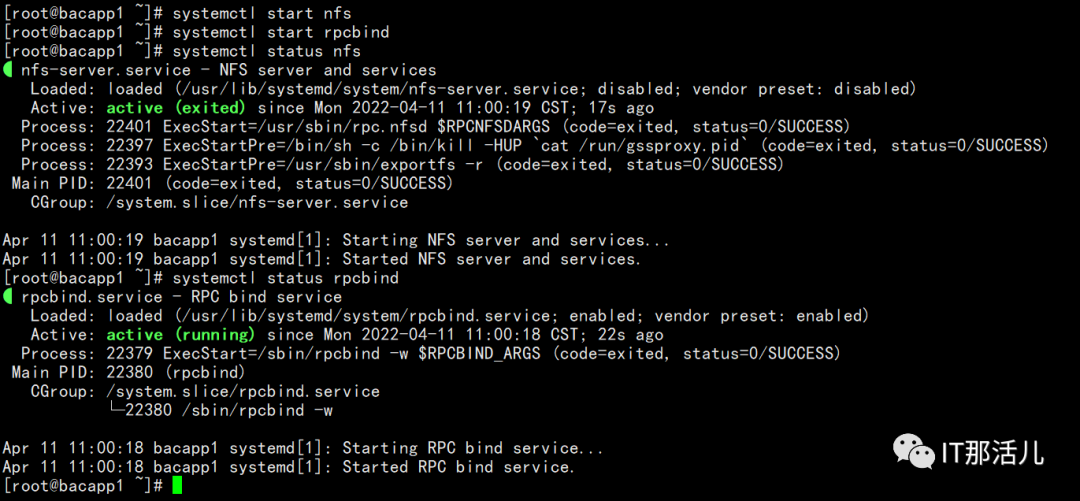The image size is (1080, 501).
Task: Click the "Main PID: 22401" line
Action: coord(232,184)
